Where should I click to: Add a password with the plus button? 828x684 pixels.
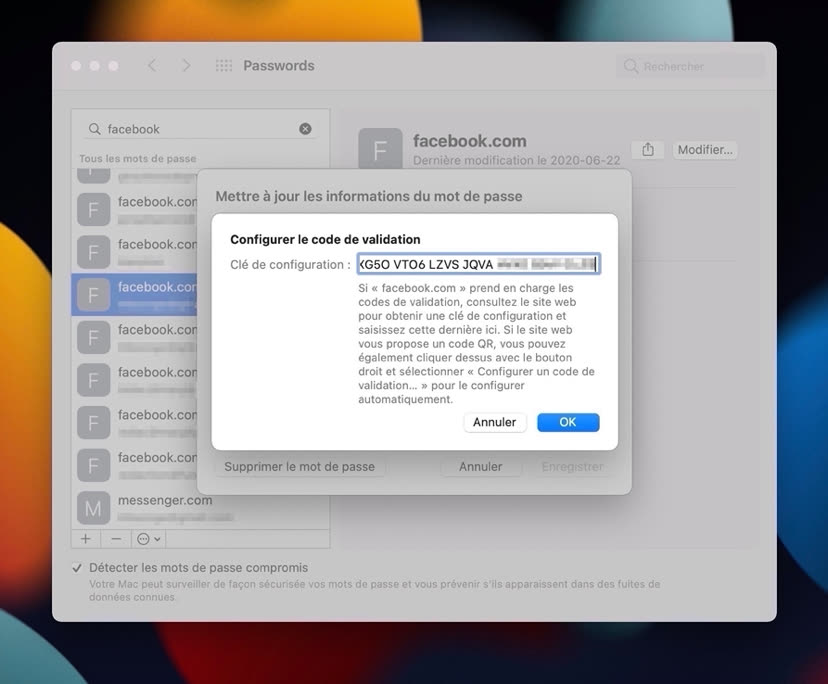86,539
